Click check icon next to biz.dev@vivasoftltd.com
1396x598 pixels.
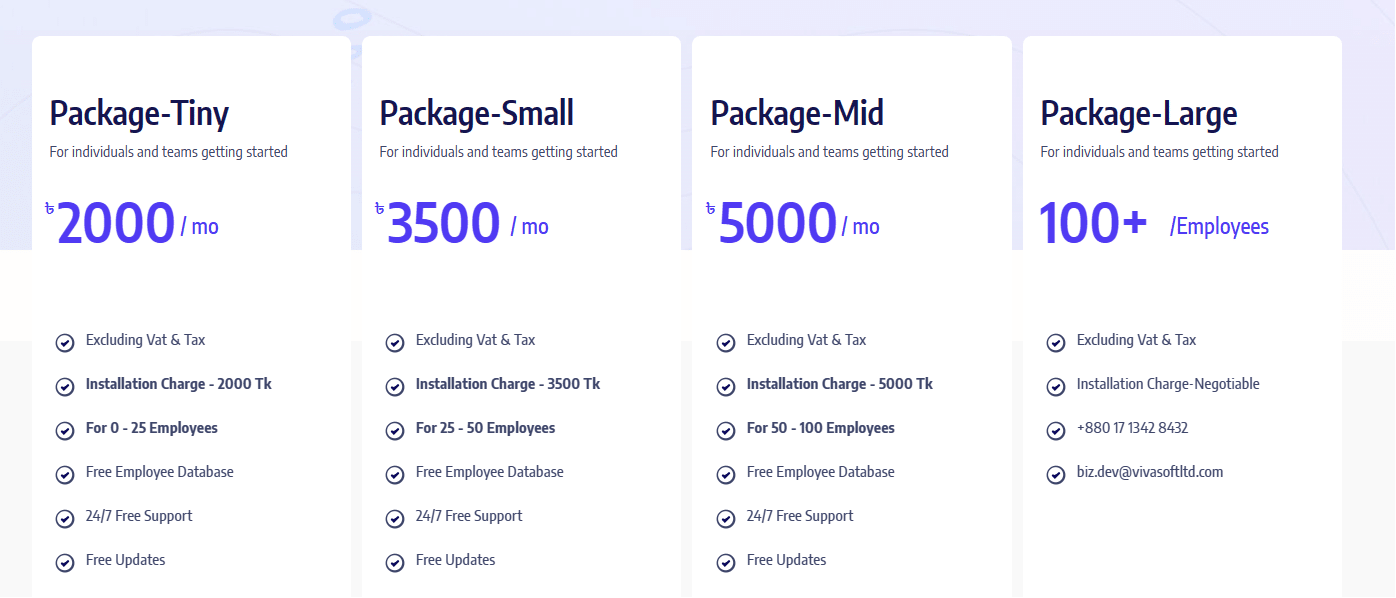click(x=1056, y=475)
